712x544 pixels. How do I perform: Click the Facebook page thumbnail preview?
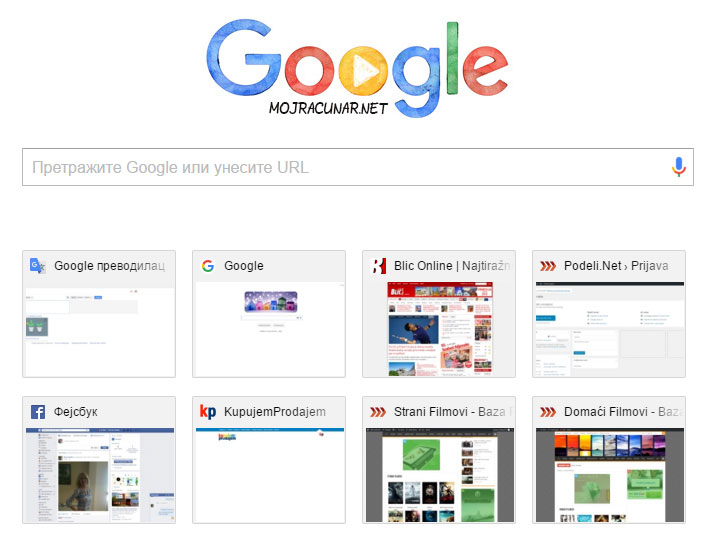[99, 475]
